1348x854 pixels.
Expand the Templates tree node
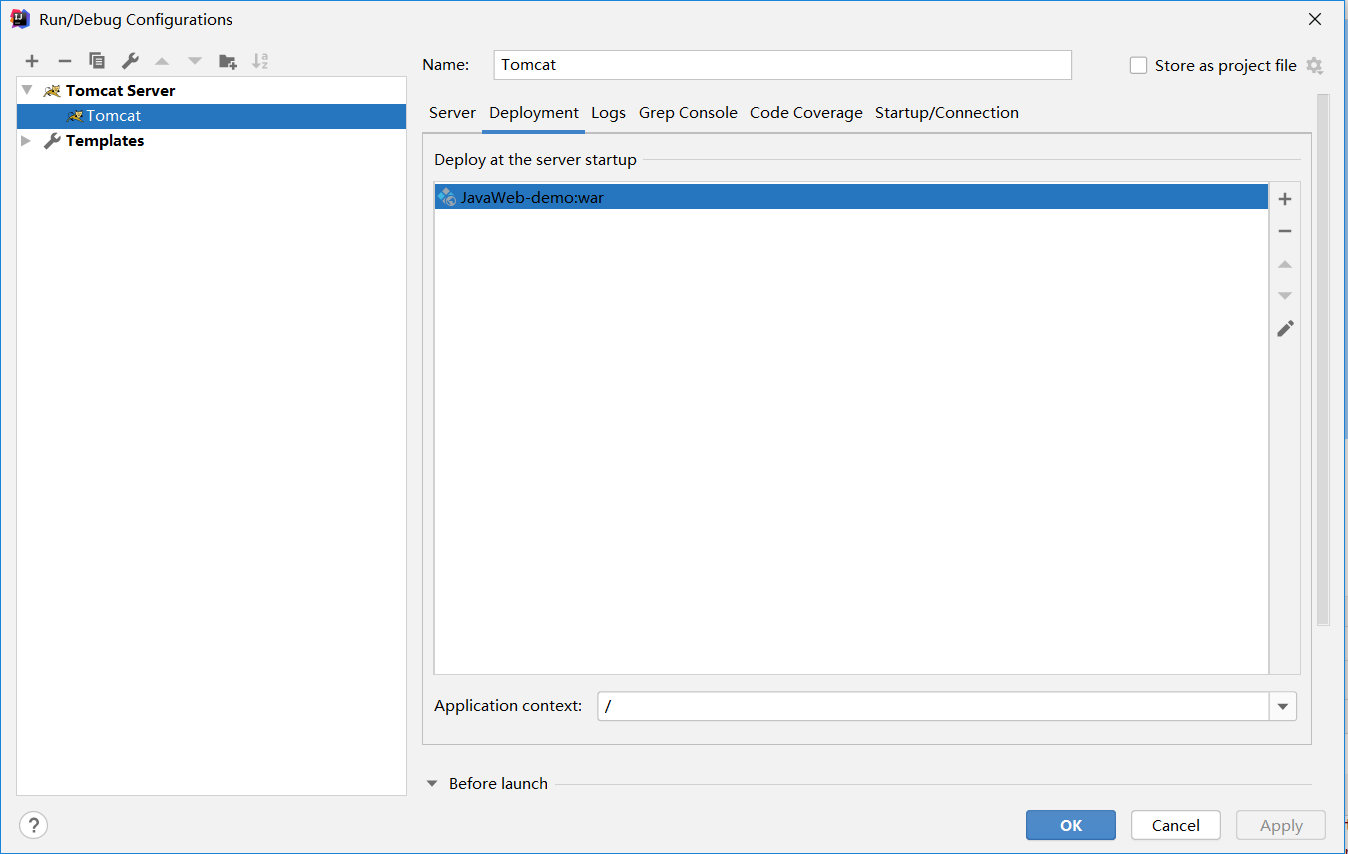(x=27, y=141)
